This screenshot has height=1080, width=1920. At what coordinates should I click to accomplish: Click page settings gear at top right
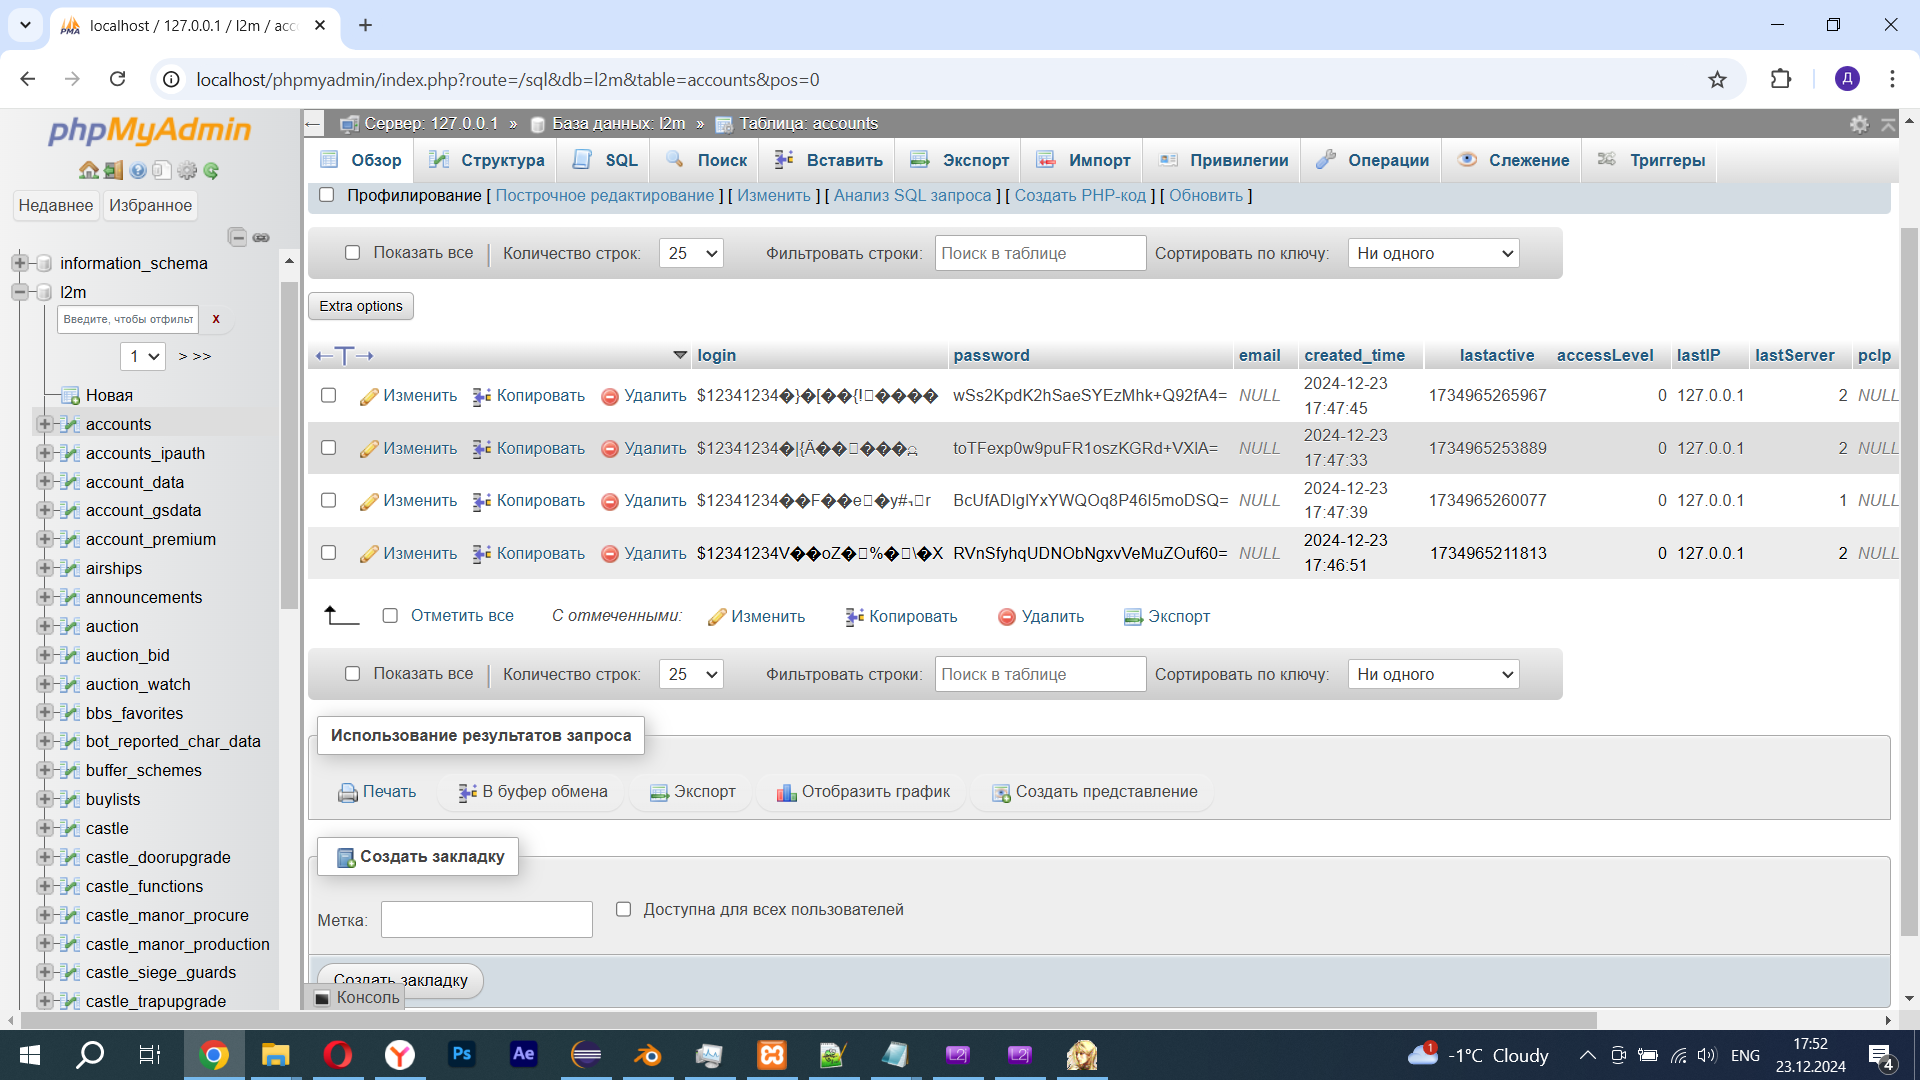(x=1858, y=124)
